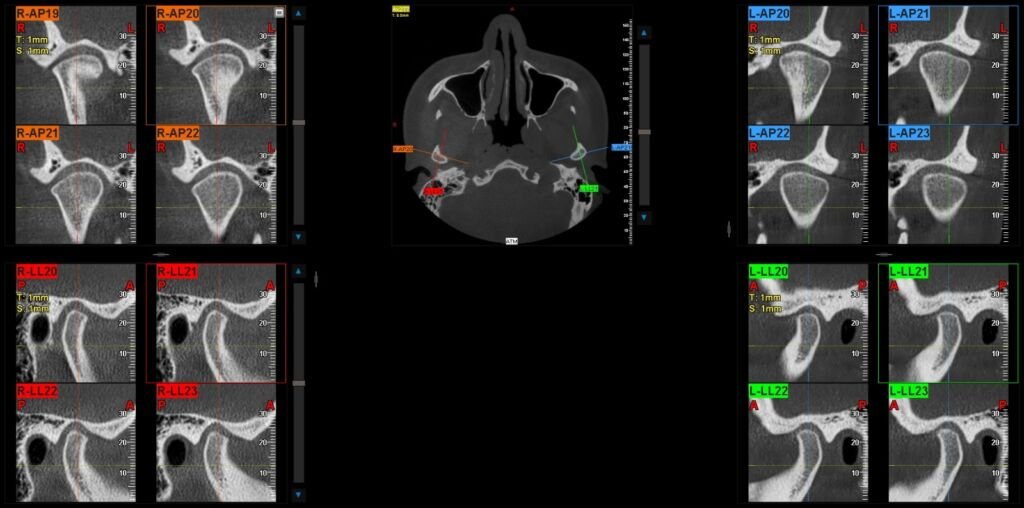Viewport: 1024px width, 508px height.
Task: Select the L-LL21 slice image
Action: pos(945,323)
